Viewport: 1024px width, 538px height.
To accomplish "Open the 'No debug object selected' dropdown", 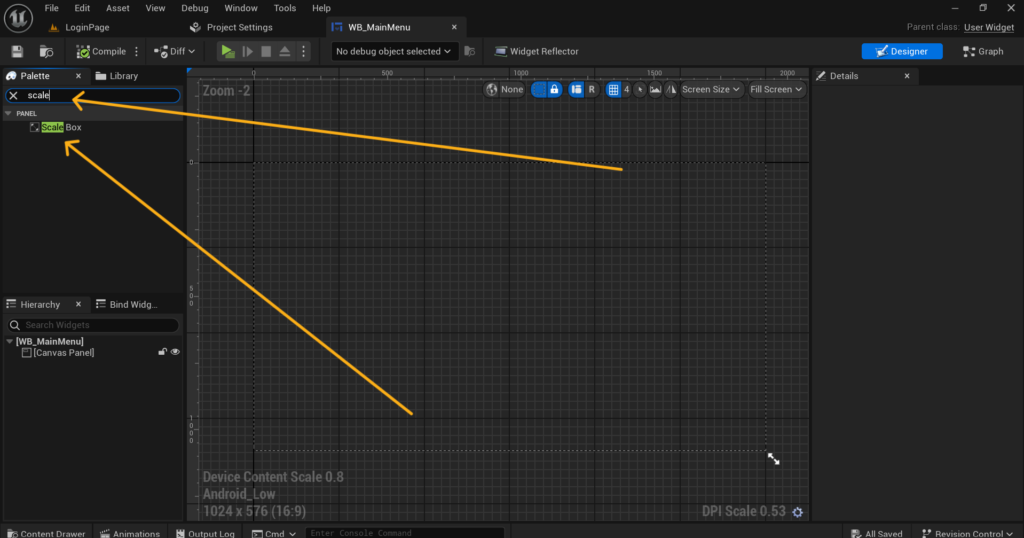I will click(x=392, y=51).
